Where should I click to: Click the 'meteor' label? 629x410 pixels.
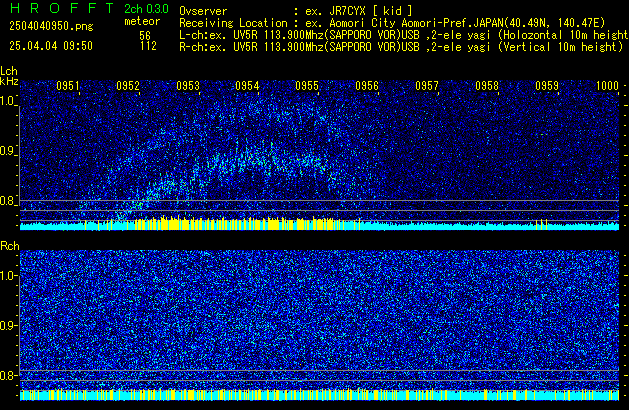click(142, 21)
